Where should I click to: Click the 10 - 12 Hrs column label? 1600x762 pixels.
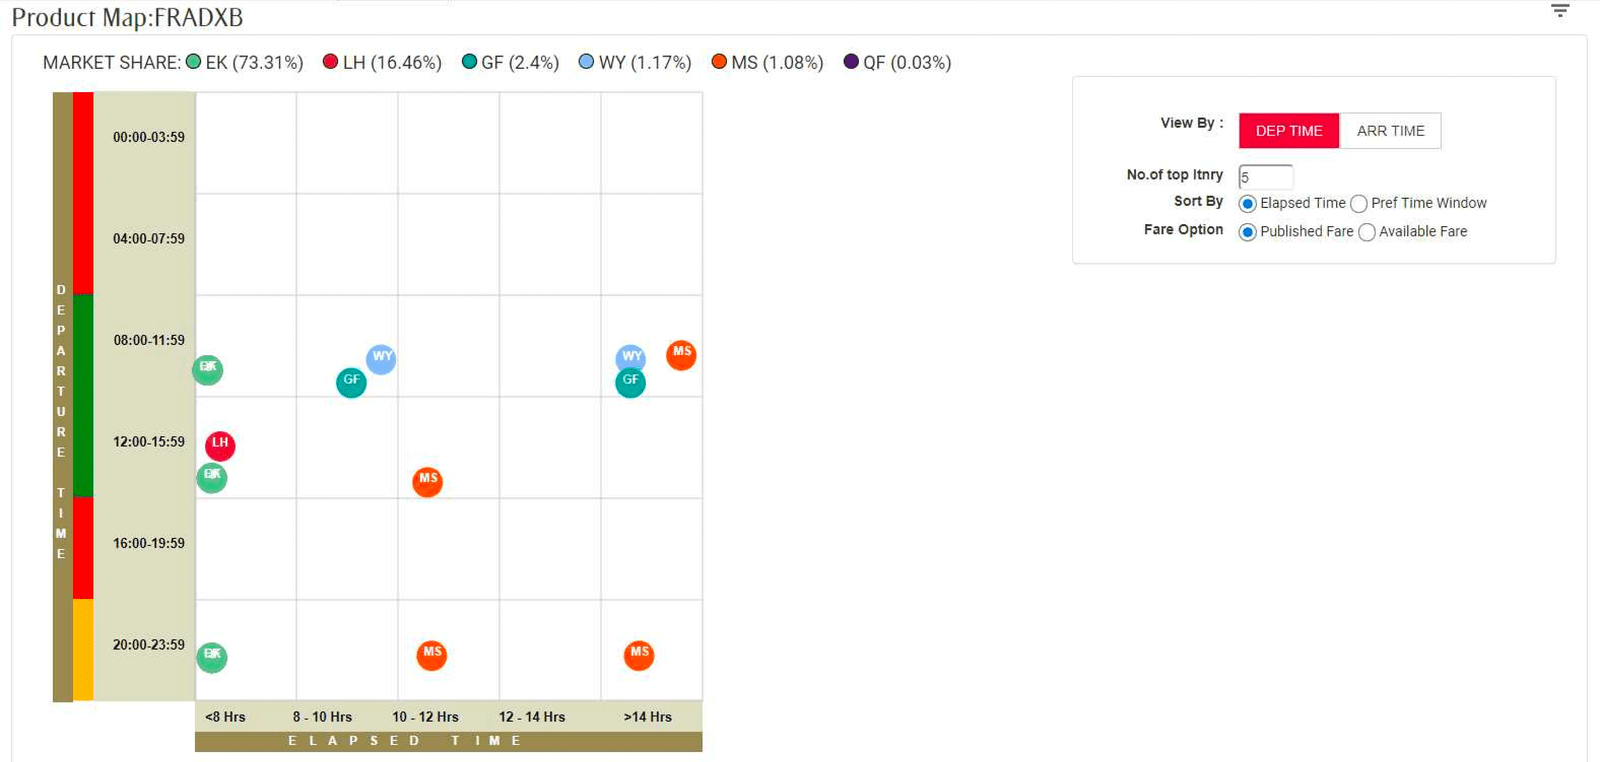425,717
